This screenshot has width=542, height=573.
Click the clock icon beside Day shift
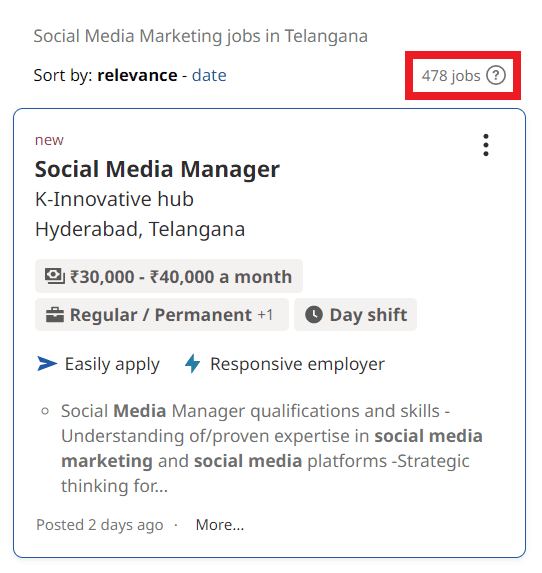[x=314, y=315]
